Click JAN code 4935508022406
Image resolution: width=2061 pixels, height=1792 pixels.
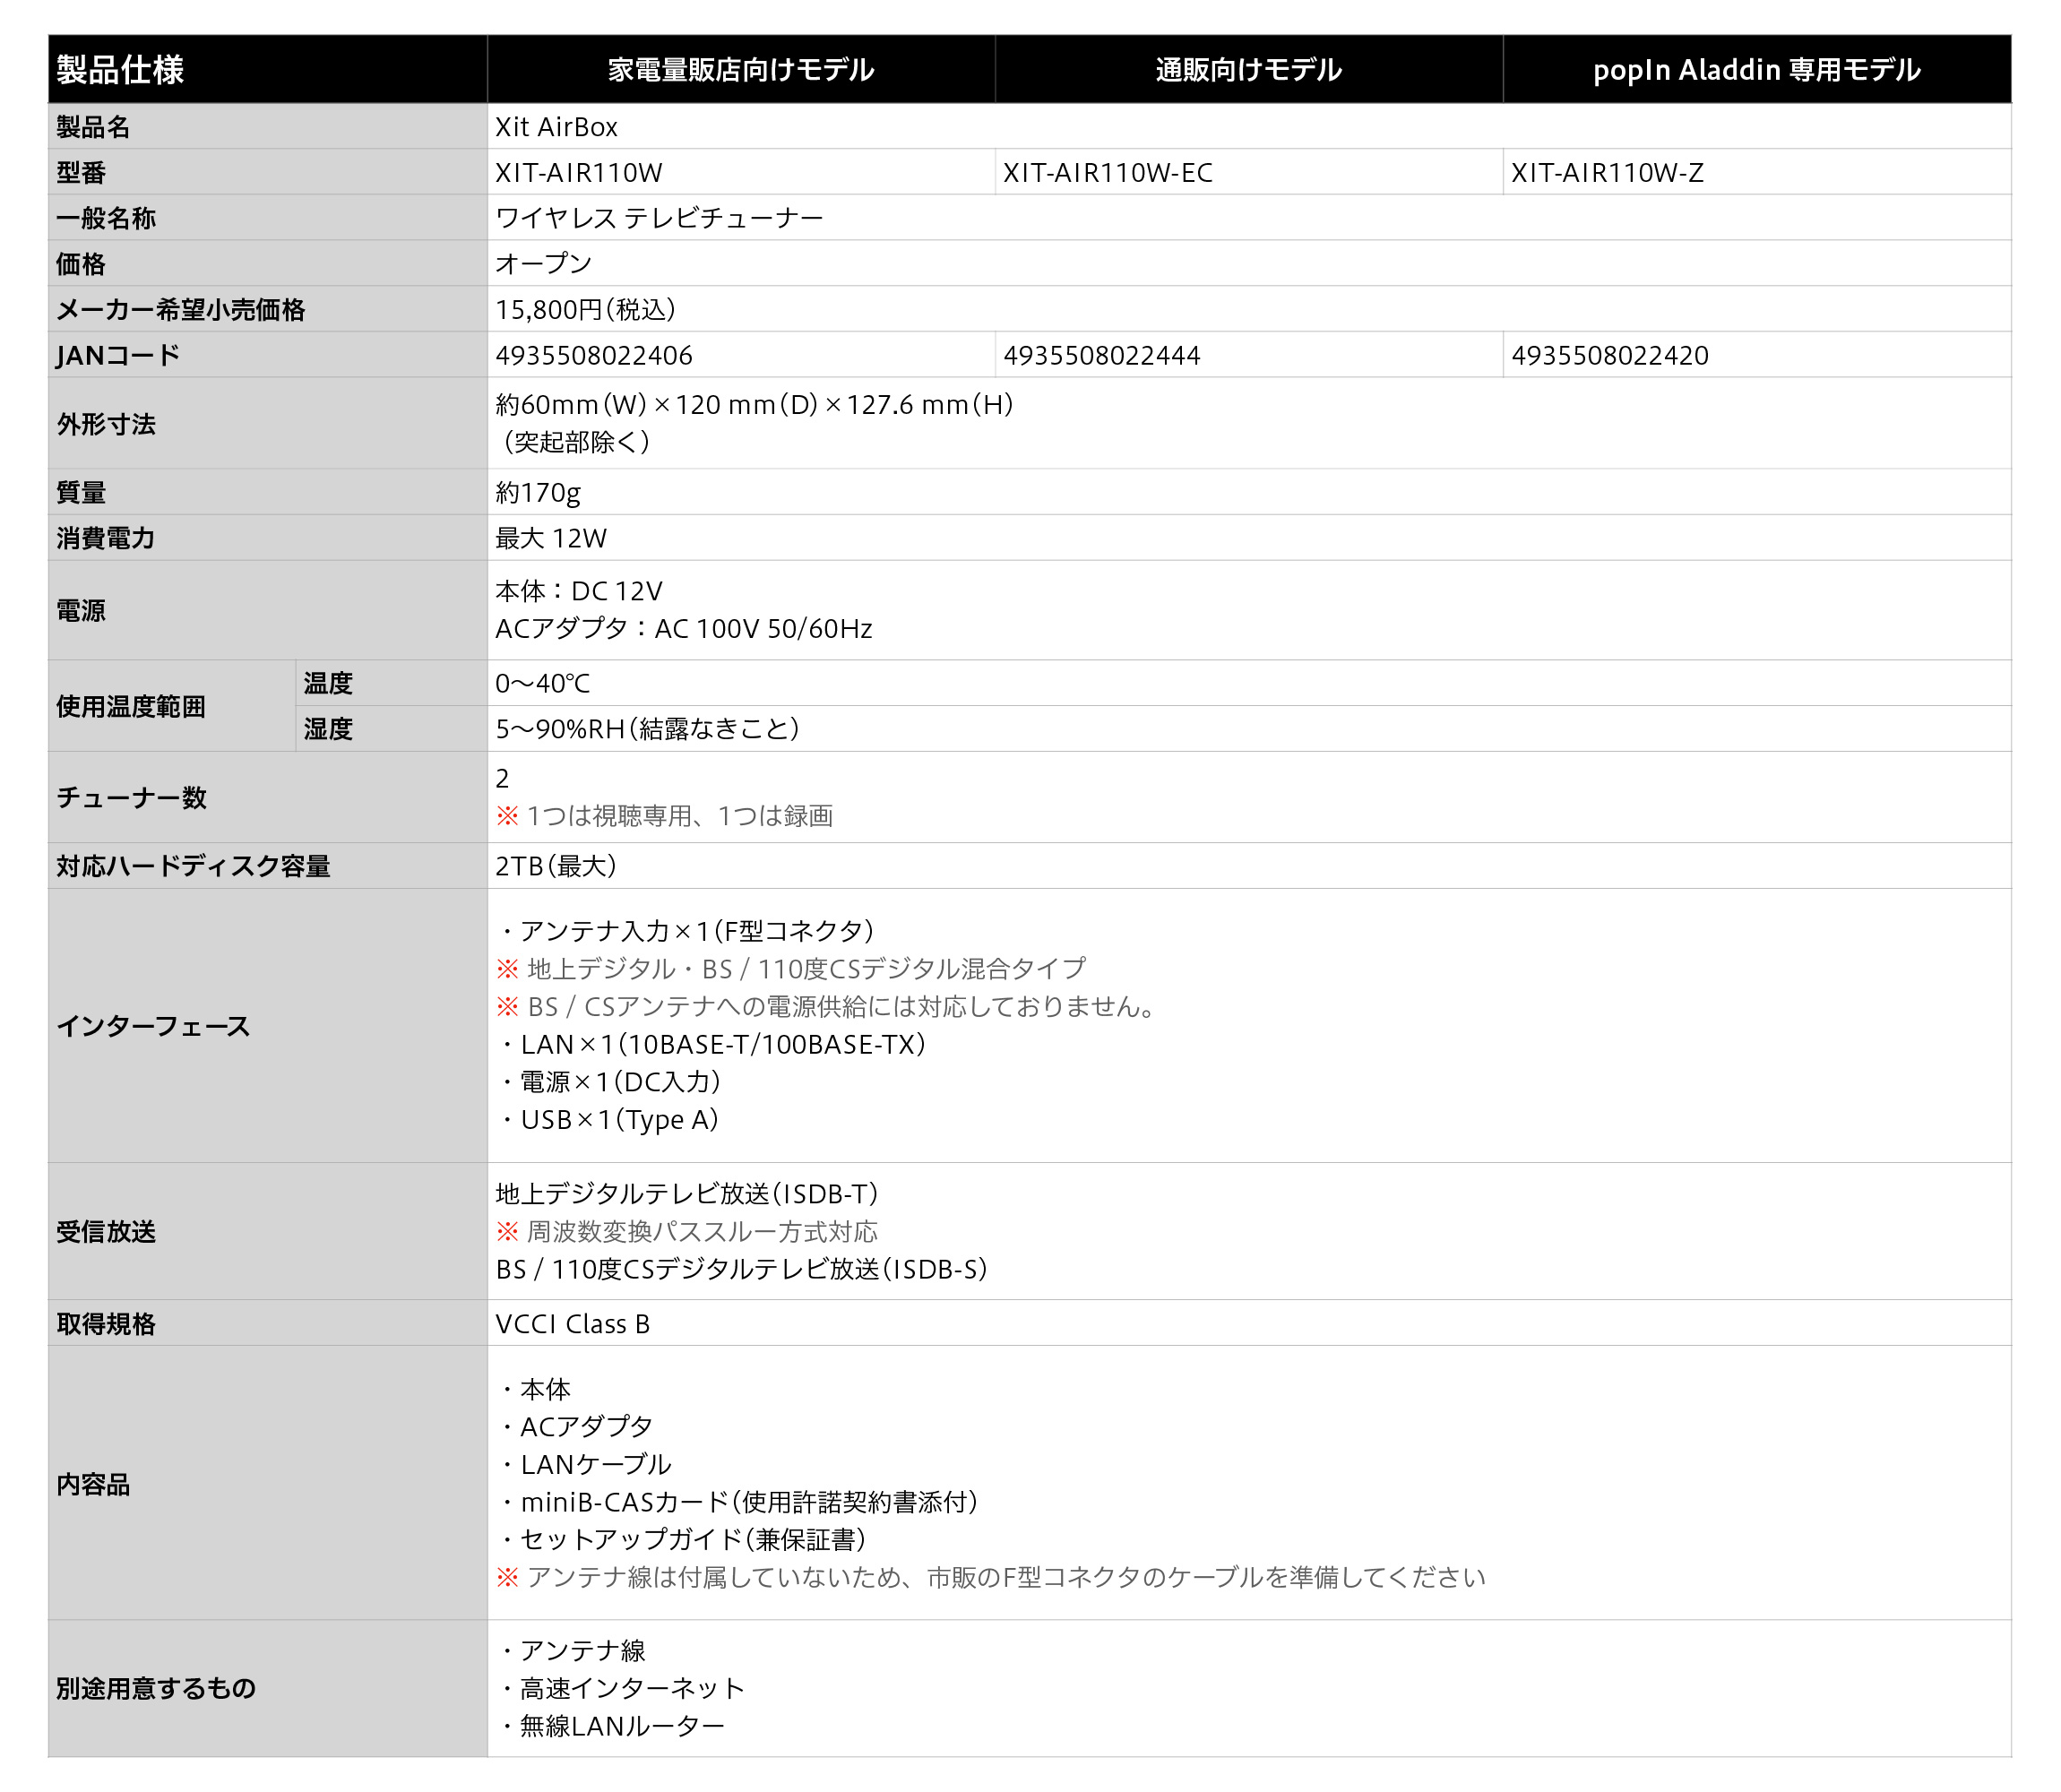(x=594, y=356)
